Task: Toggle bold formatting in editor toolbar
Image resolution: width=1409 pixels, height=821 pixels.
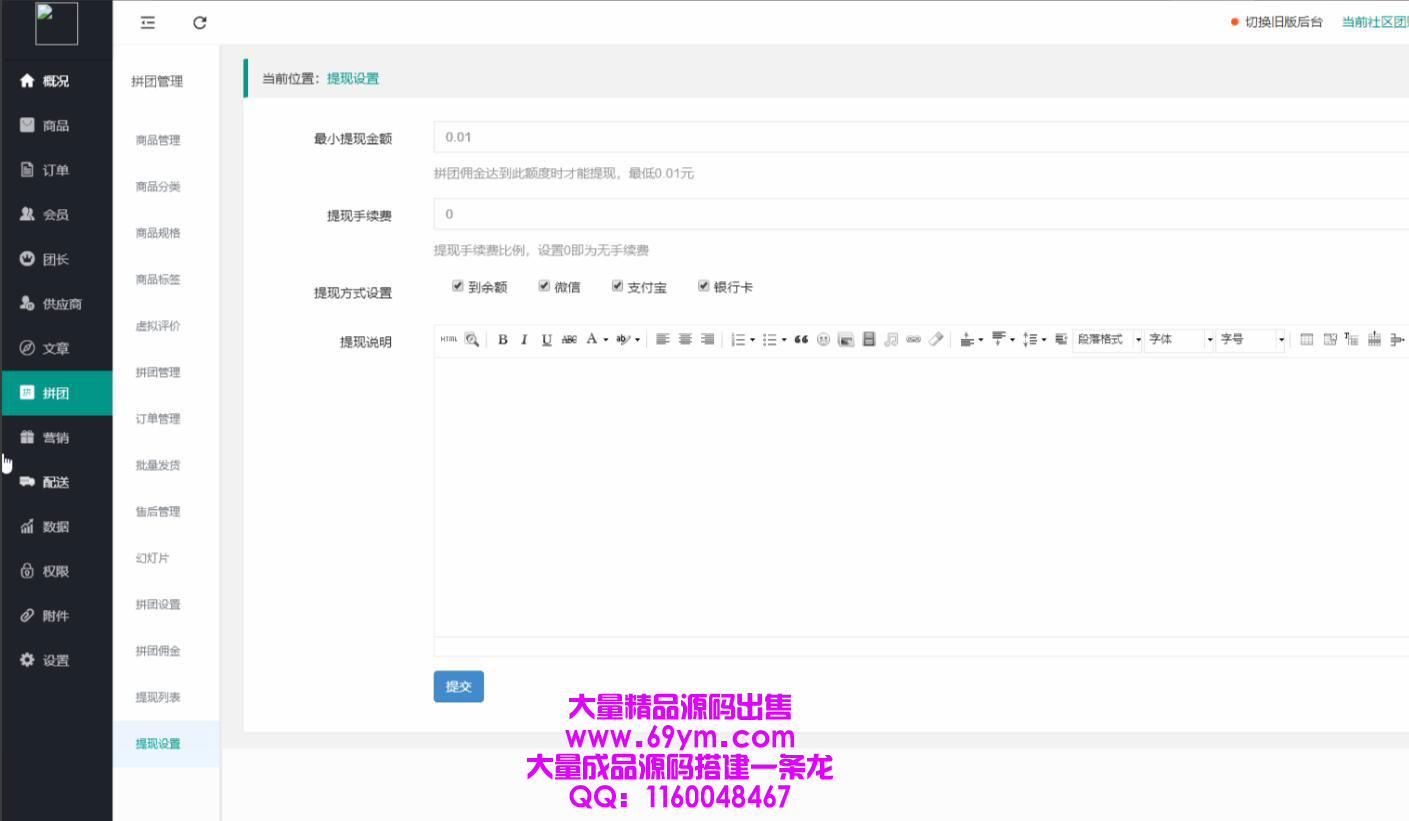Action: [x=502, y=340]
